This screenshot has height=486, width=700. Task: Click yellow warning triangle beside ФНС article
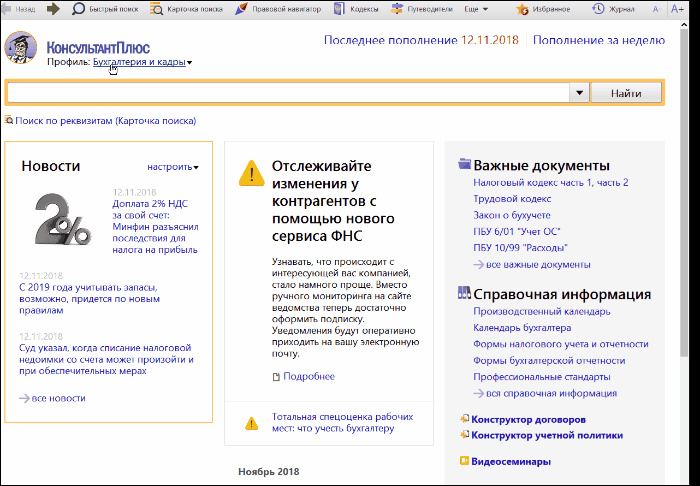252,173
